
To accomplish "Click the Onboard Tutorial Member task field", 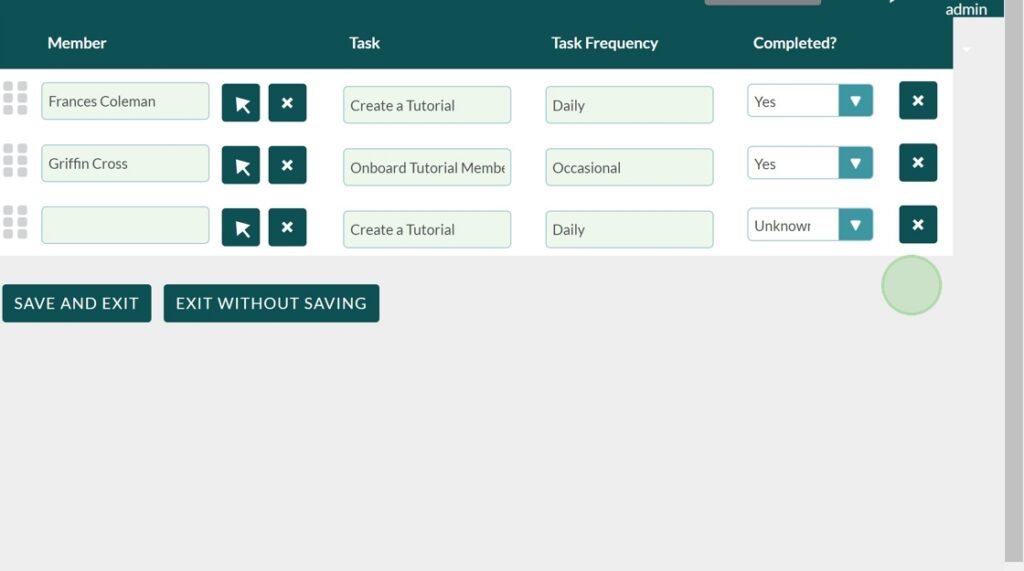I will click(x=427, y=168).
